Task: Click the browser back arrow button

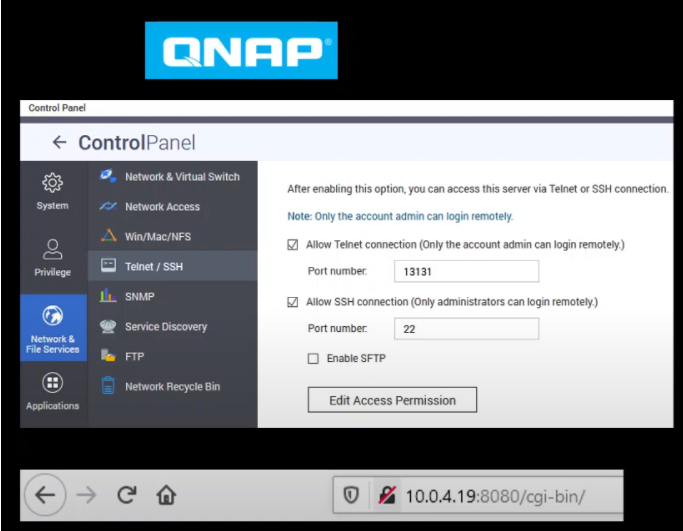Action: [45, 495]
